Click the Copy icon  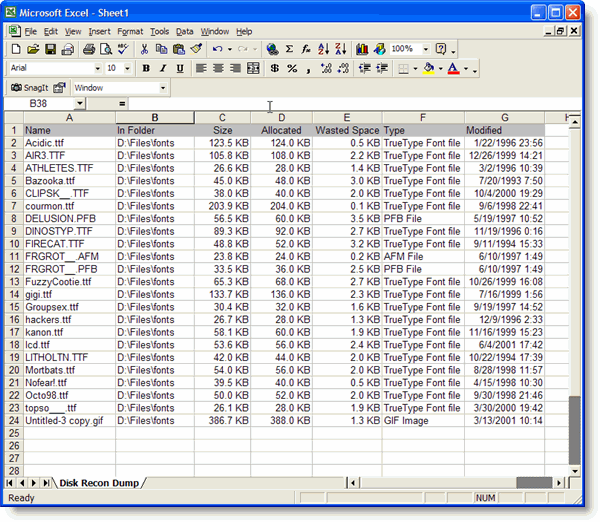[161, 49]
